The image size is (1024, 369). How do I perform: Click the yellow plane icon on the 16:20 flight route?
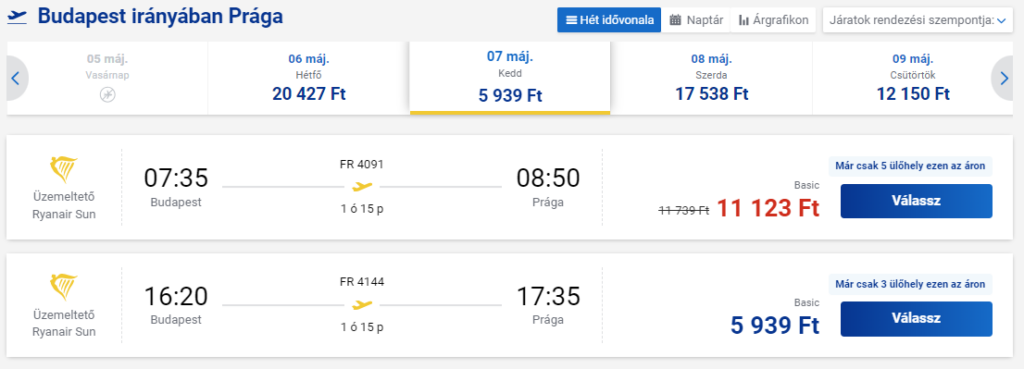point(362,304)
